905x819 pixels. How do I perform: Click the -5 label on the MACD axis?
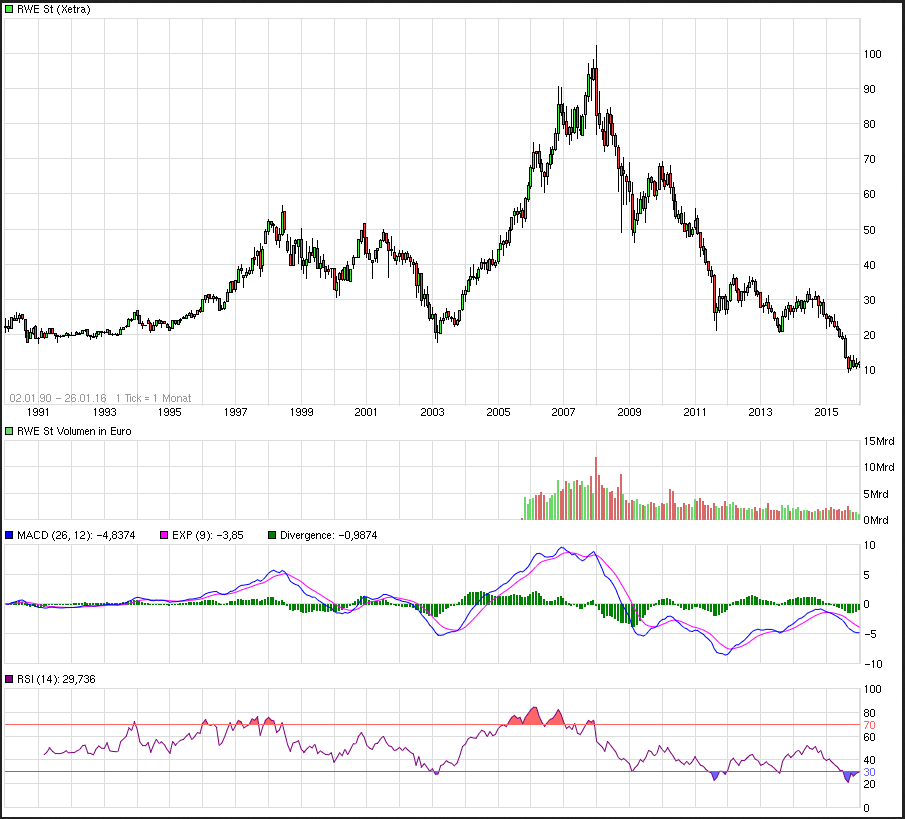(x=869, y=634)
